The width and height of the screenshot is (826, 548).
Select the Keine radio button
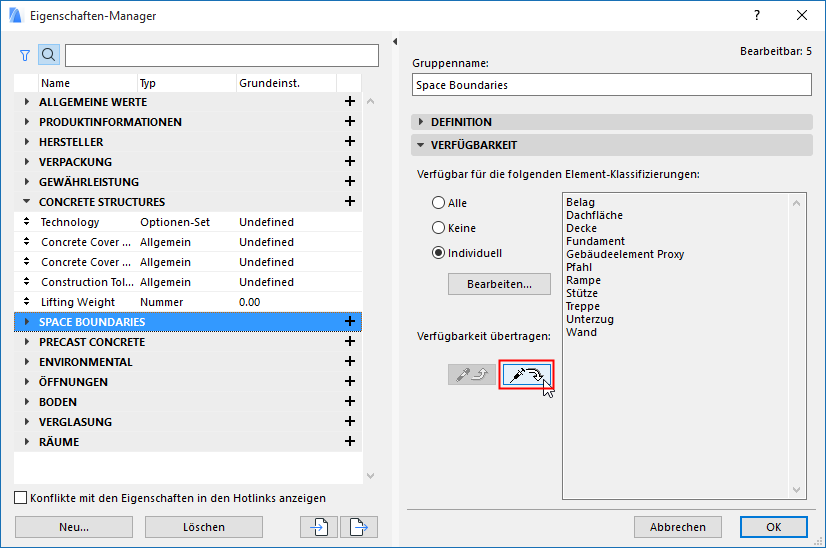(438, 228)
